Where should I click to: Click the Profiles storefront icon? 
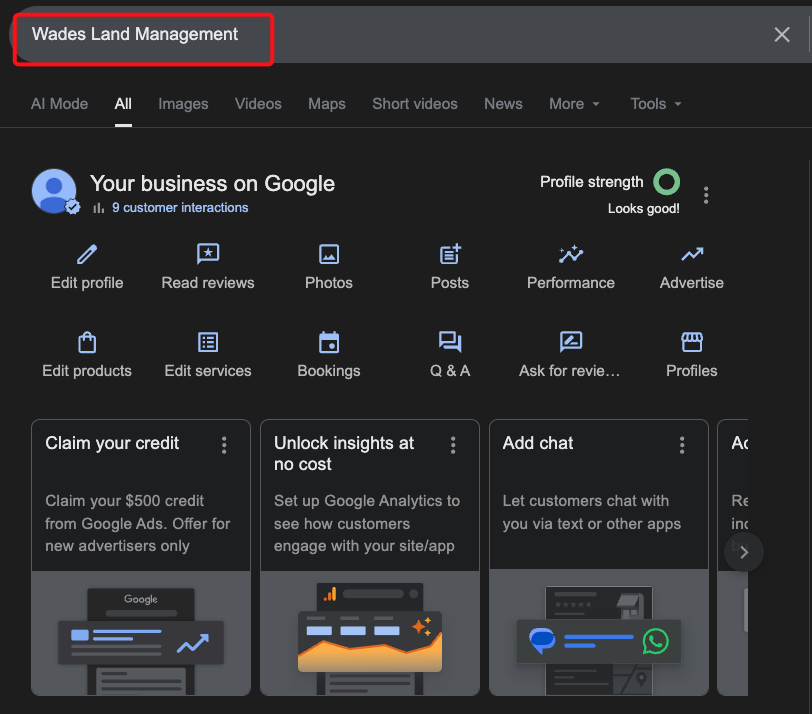click(692, 343)
